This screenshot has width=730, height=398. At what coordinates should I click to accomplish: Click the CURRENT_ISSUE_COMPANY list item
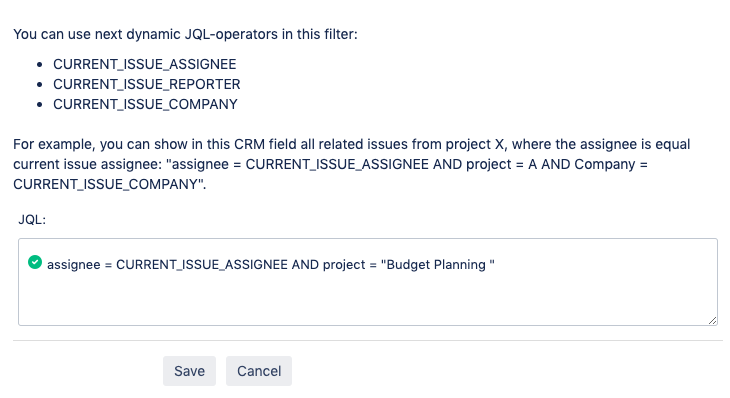(145, 104)
